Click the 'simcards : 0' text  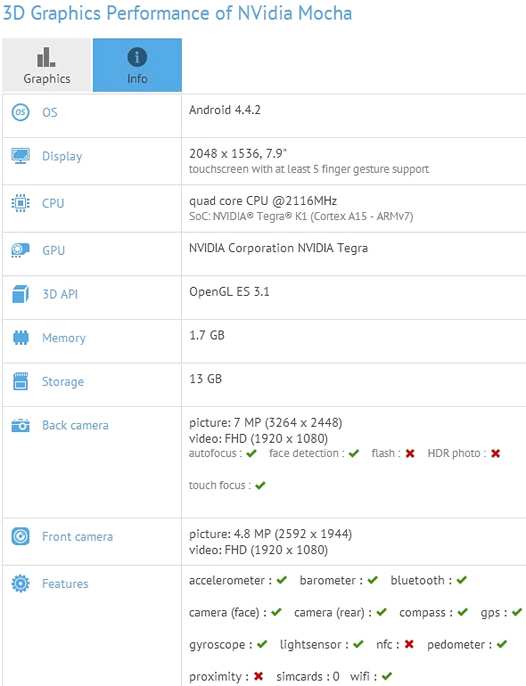tap(308, 676)
